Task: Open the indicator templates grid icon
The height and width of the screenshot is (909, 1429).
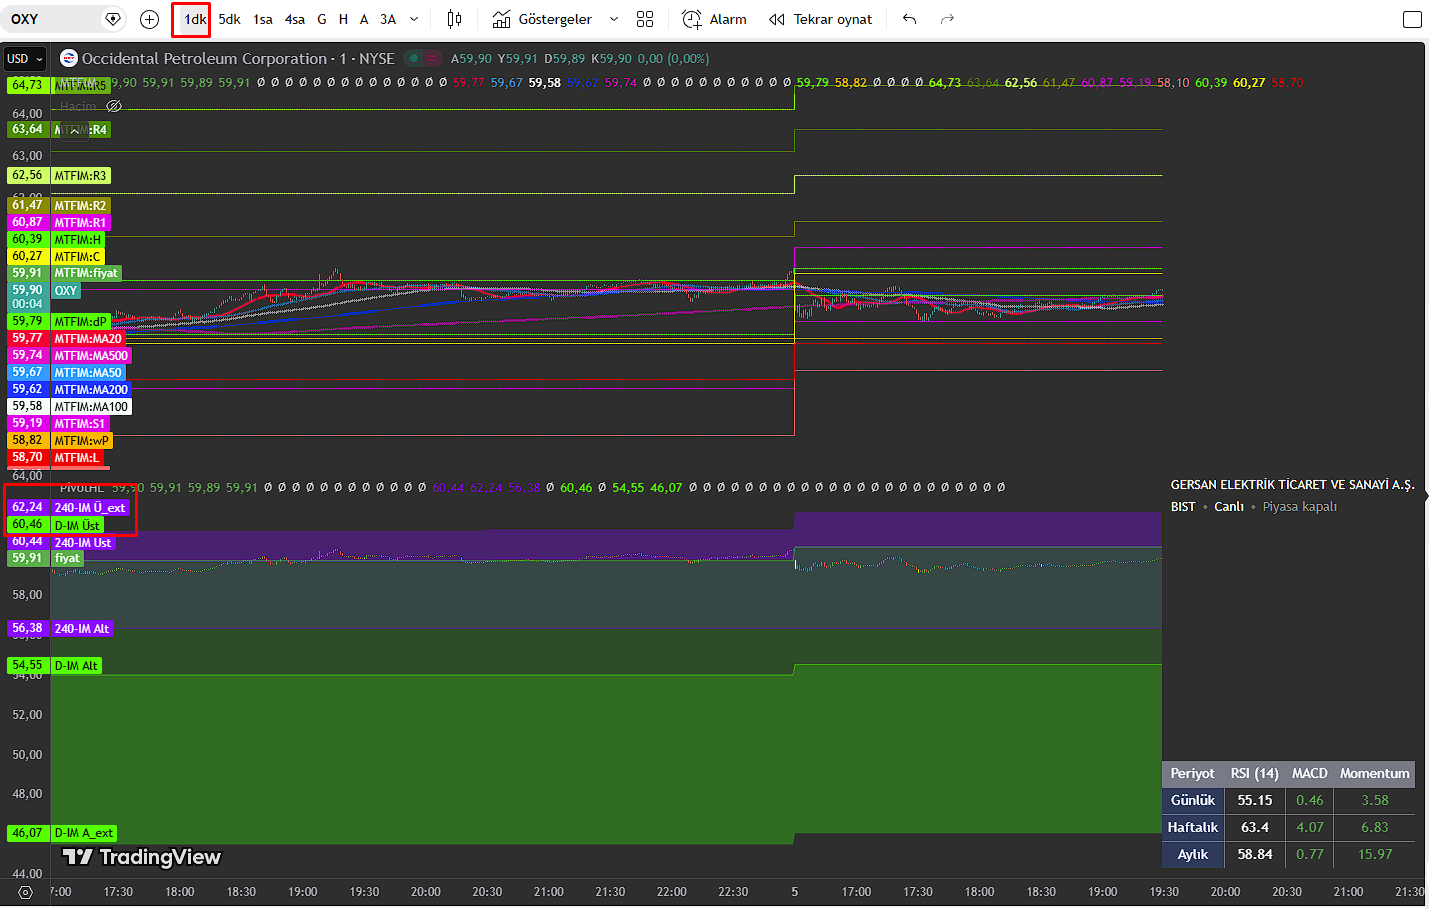Action: tap(645, 19)
